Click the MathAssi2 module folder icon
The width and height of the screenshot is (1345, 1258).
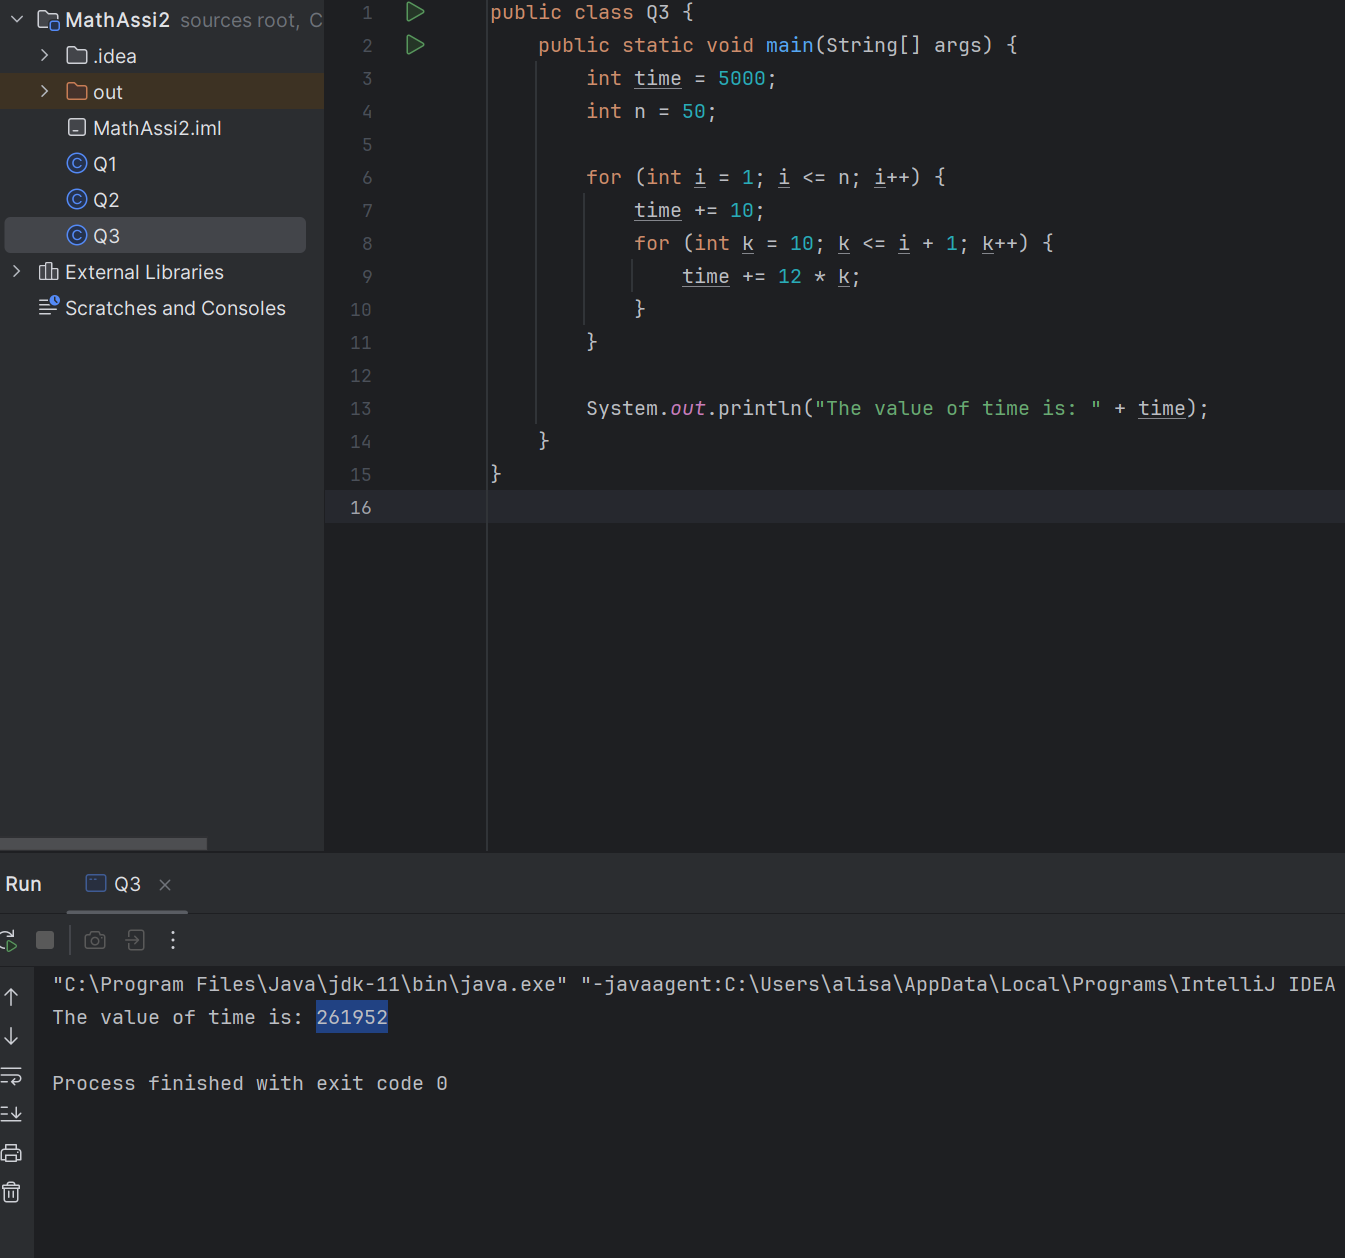point(48,20)
